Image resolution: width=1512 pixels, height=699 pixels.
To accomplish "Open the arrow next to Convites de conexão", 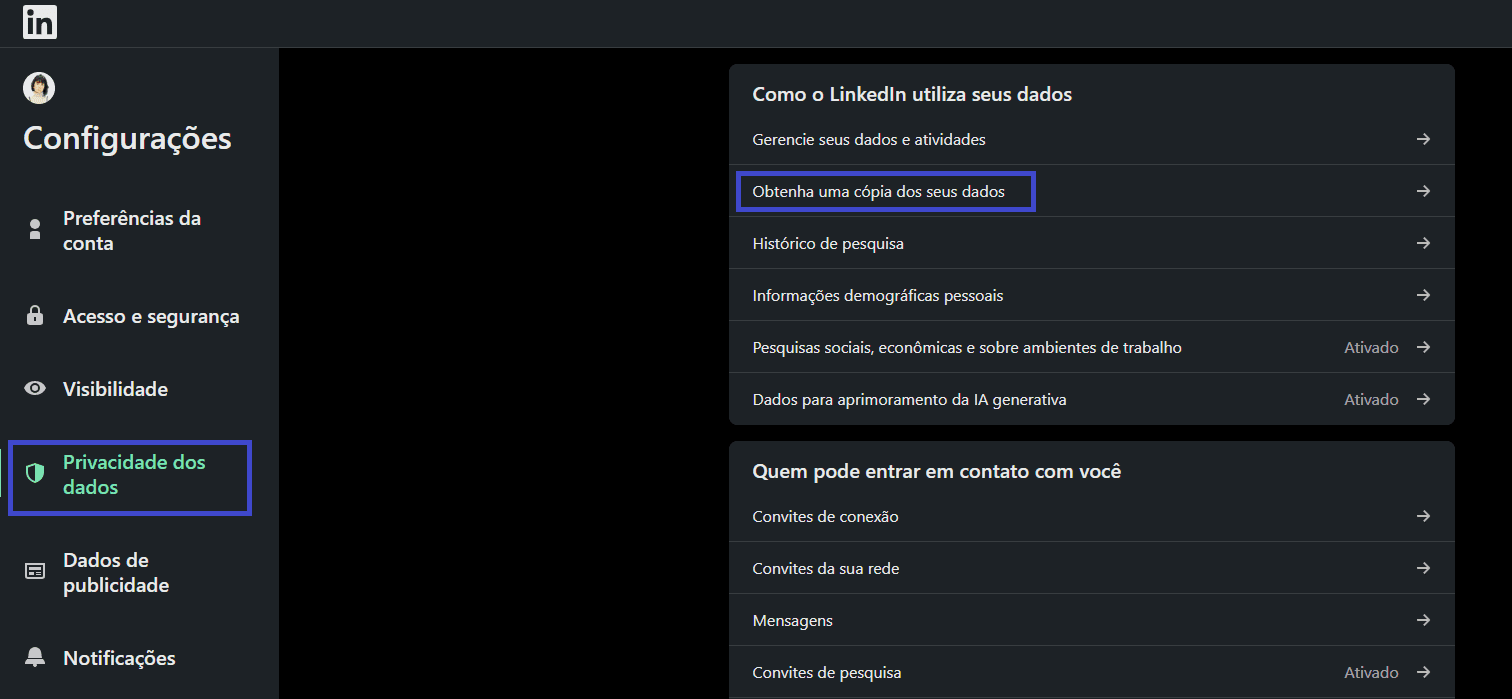I will [1422, 516].
